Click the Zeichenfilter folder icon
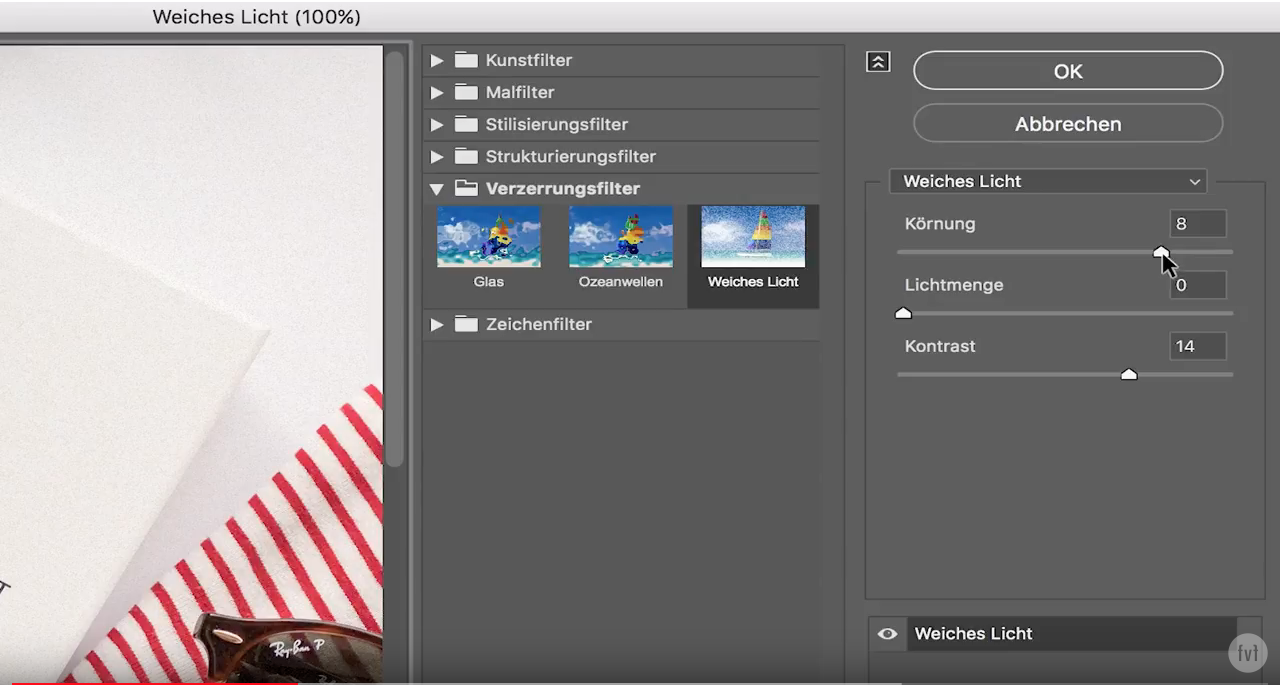Screen dimensions: 1280x685 tap(466, 324)
